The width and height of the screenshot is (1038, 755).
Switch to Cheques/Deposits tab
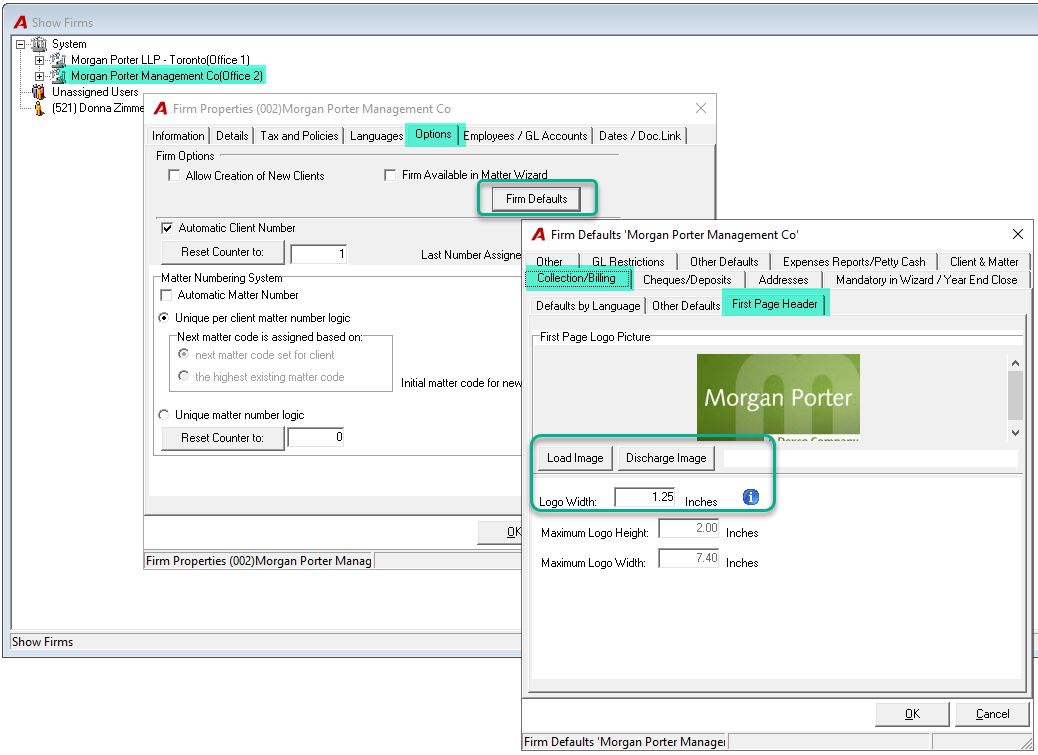[x=687, y=280]
